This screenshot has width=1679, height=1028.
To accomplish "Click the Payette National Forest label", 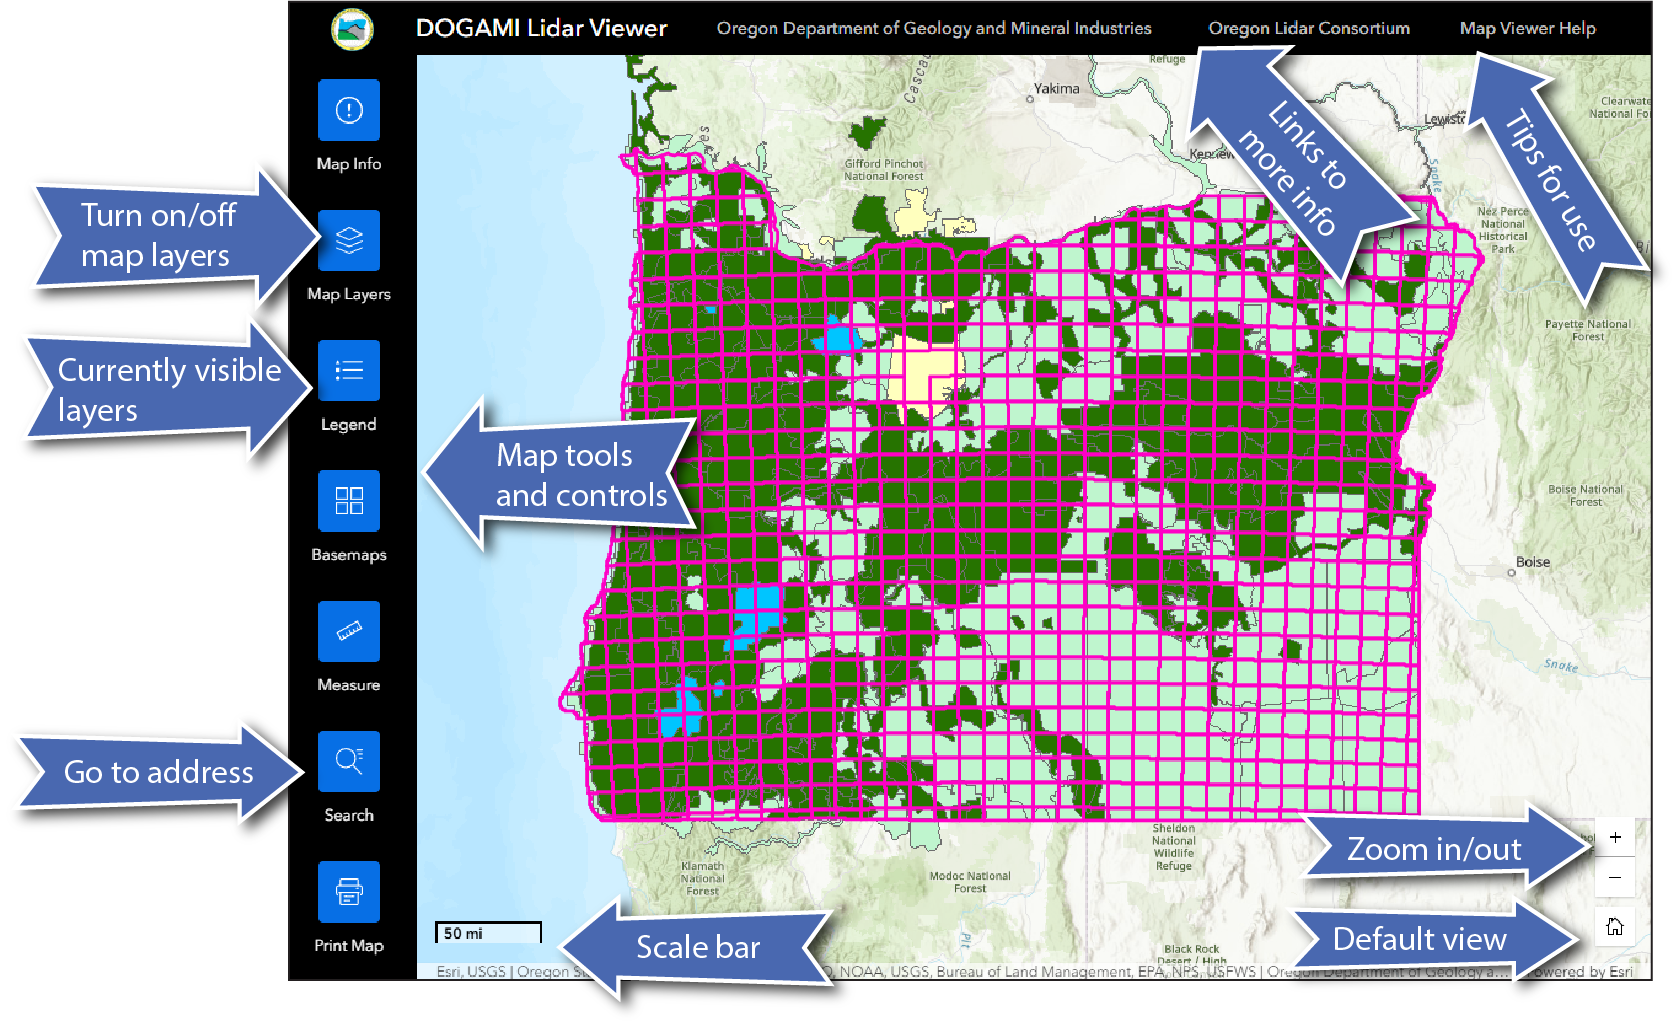I will [x=1587, y=330].
